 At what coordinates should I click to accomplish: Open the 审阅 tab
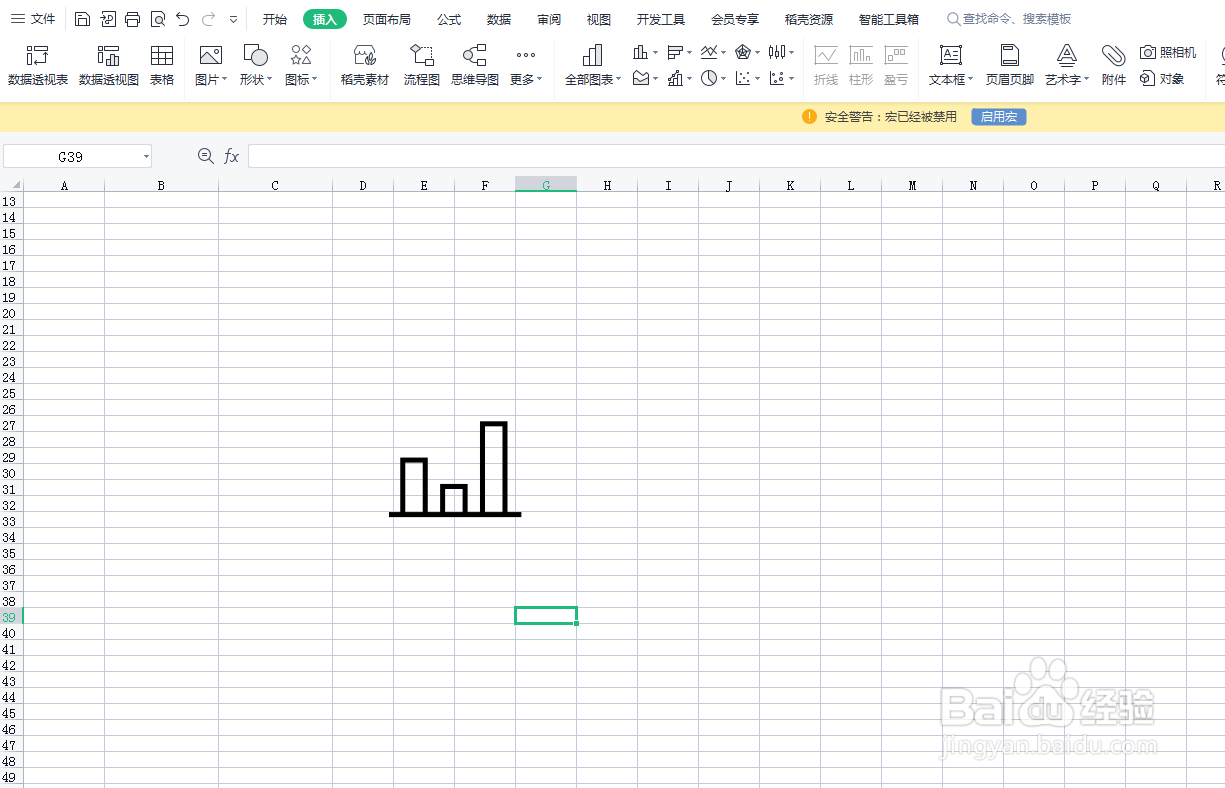click(549, 19)
